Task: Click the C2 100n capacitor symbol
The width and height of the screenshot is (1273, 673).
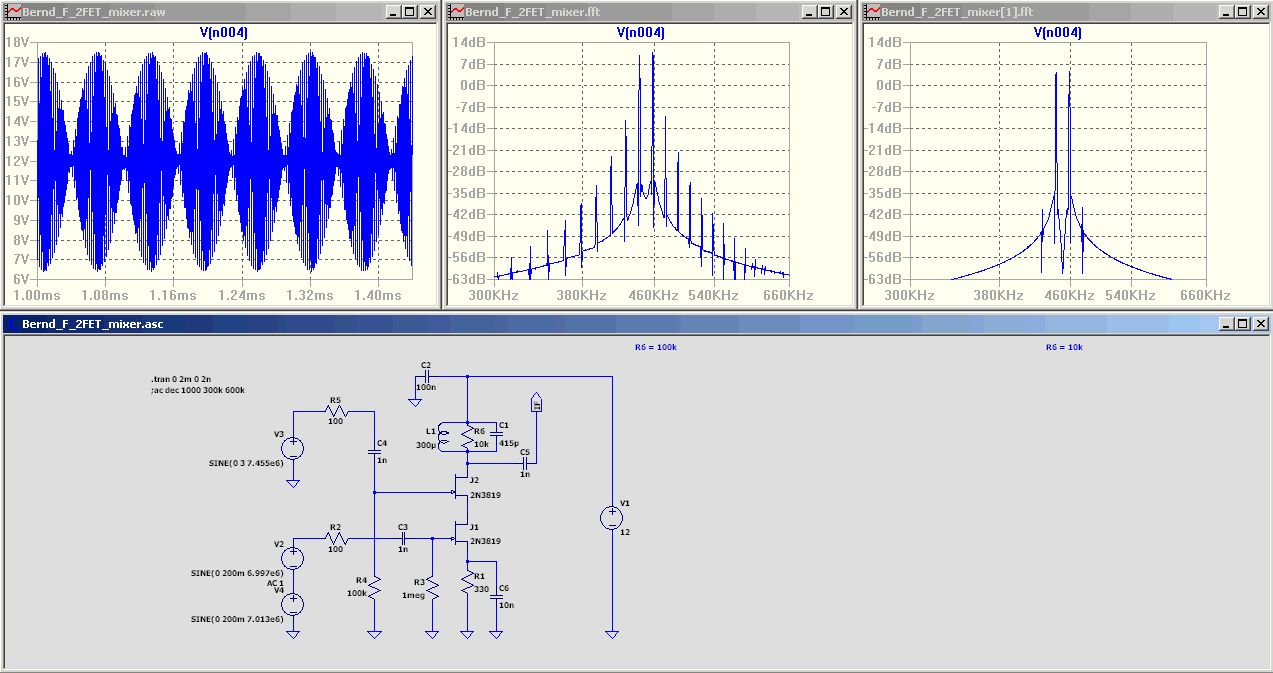Action: pyautogui.click(x=425, y=377)
